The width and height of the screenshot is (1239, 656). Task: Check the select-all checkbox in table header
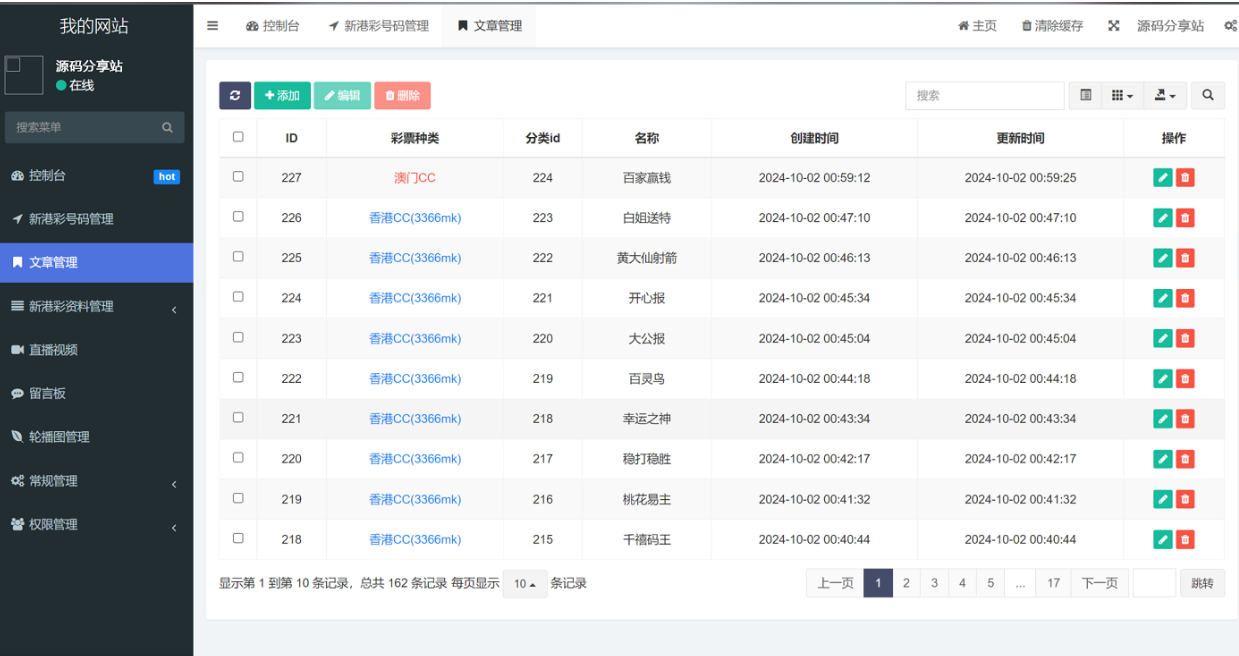[238, 137]
